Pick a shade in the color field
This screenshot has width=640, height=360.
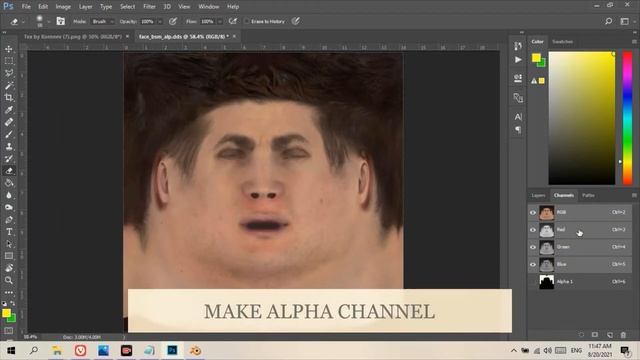click(x=582, y=118)
